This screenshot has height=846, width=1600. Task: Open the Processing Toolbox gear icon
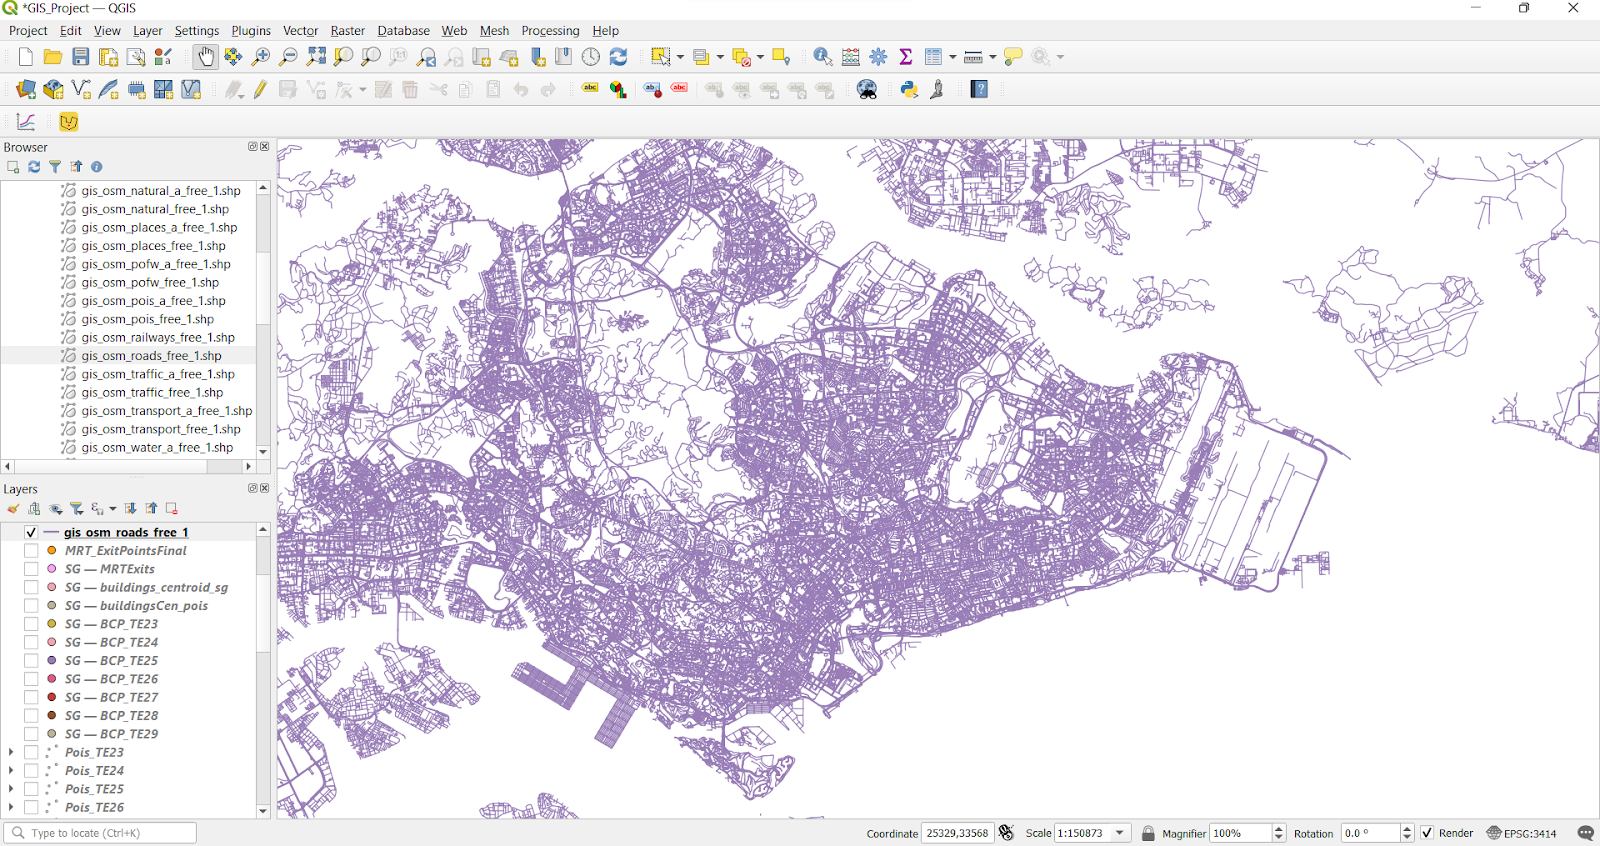[878, 57]
